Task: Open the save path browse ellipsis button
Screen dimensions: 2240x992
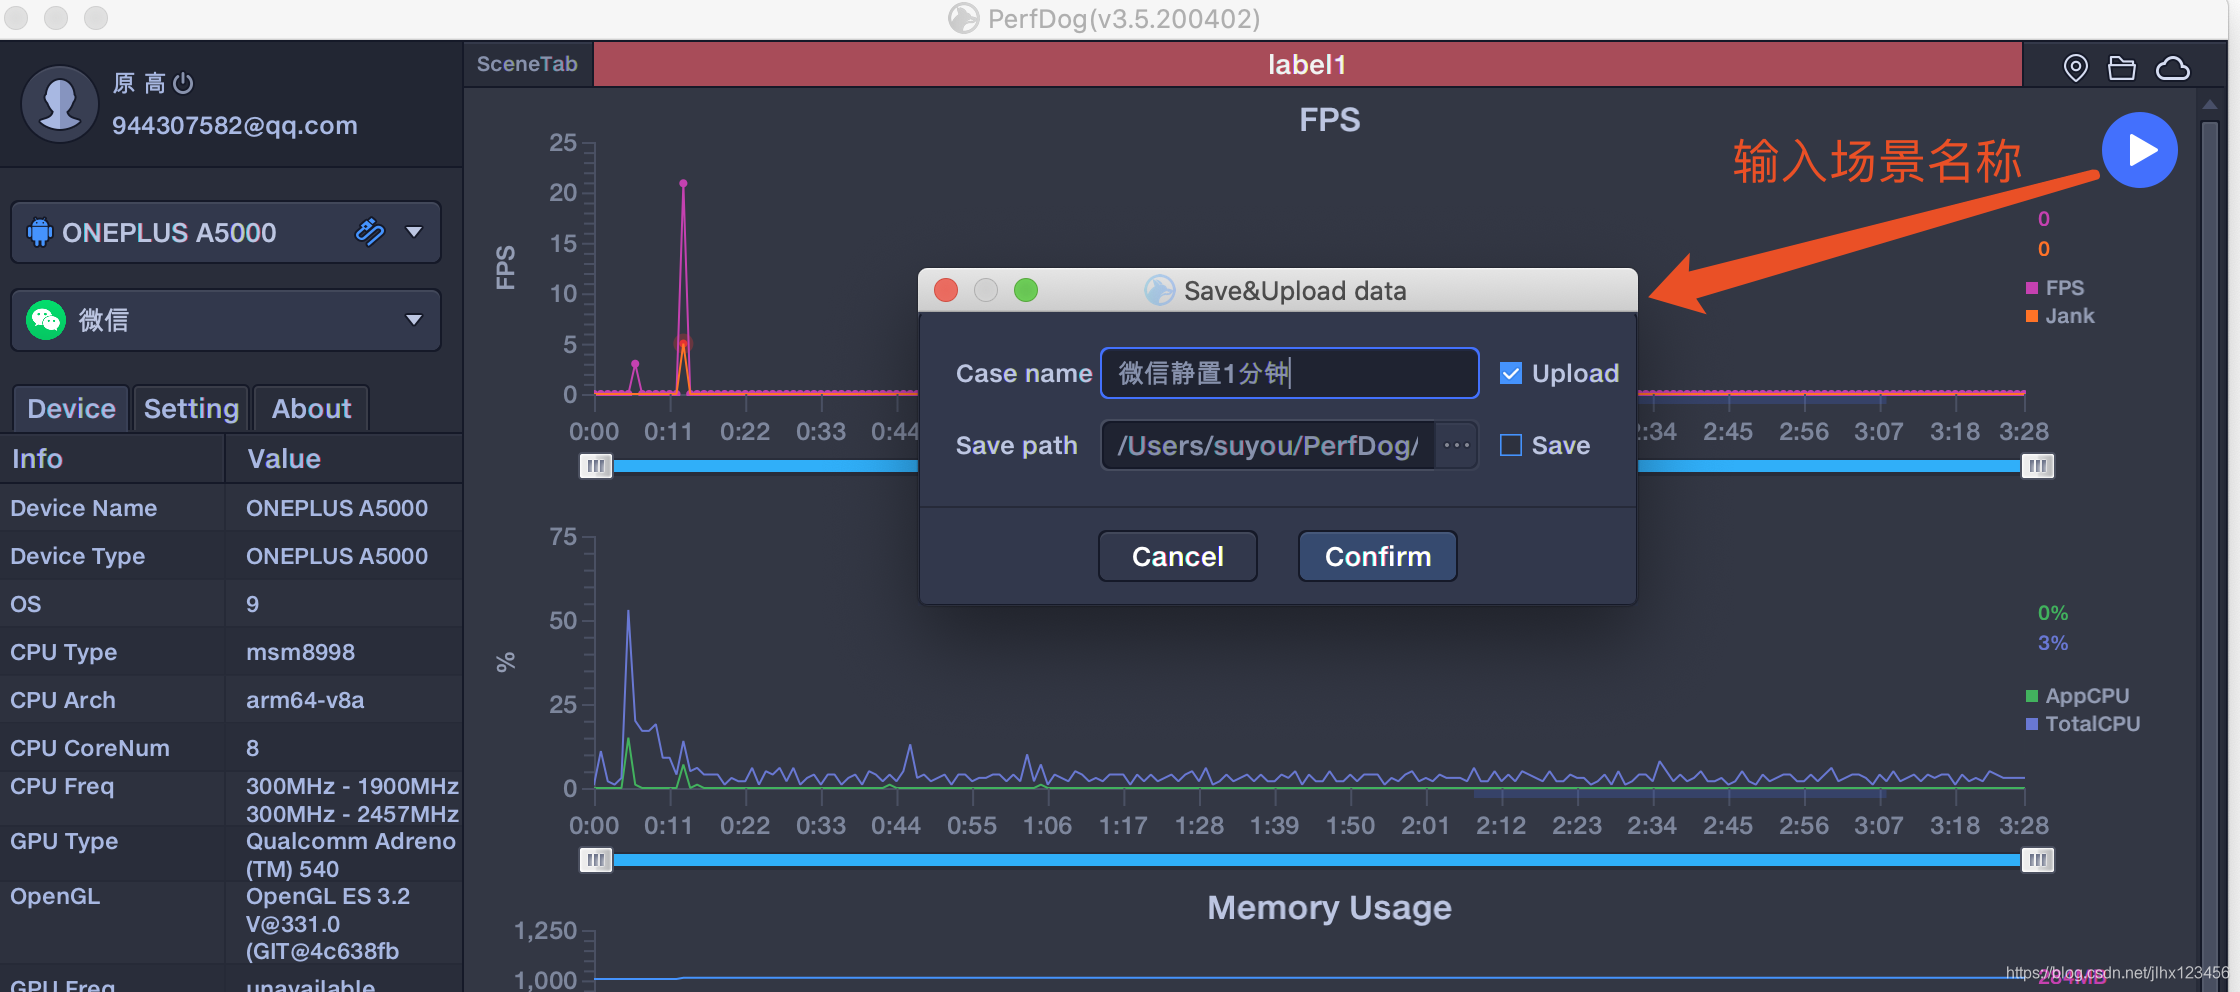Action: tap(1457, 445)
